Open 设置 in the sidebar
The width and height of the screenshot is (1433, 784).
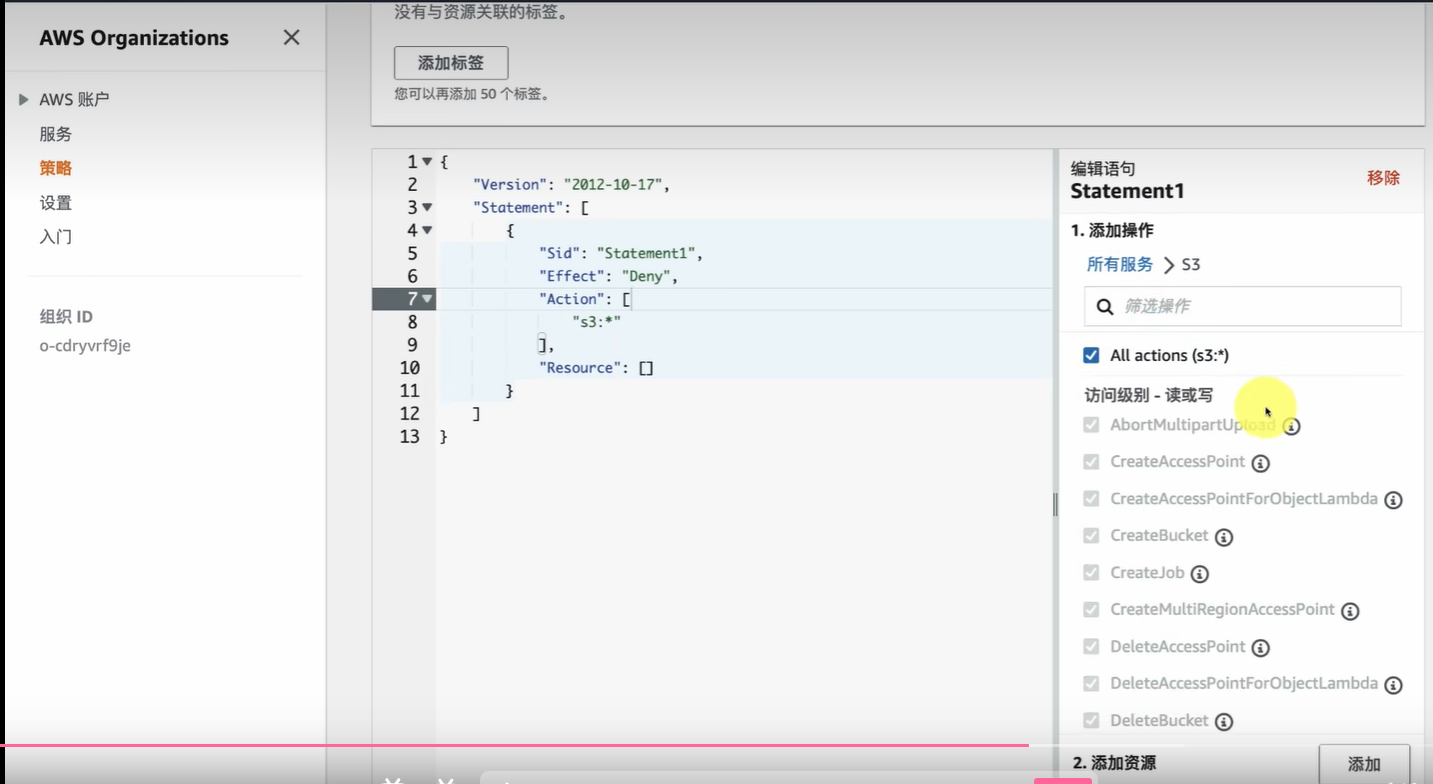[x=56, y=203]
